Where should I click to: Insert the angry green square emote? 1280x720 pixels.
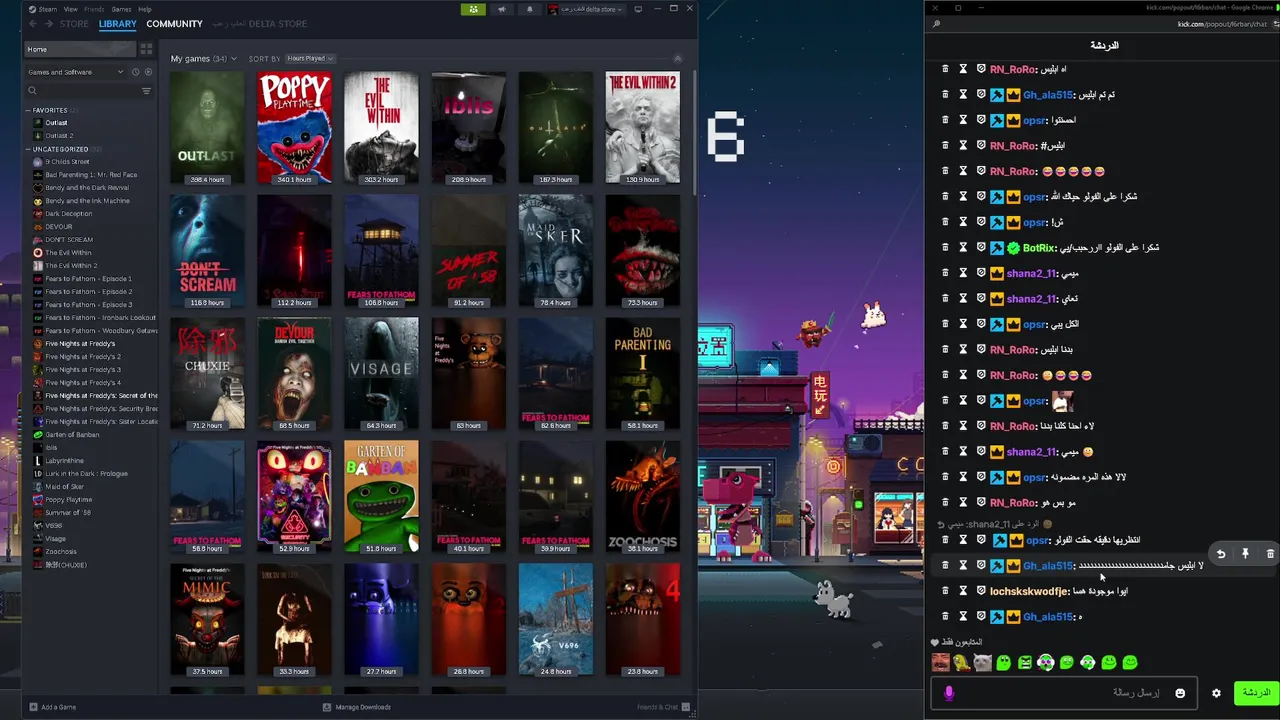tap(1024, 662)
